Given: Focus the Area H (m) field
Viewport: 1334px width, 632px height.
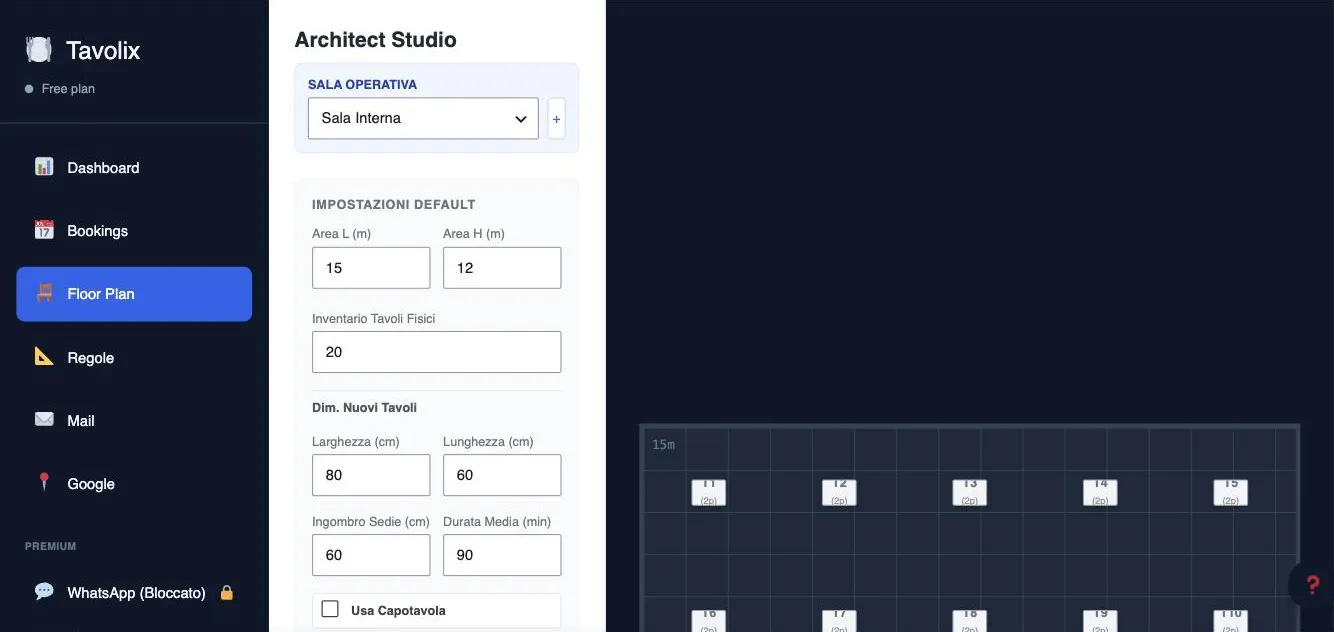Looking at the screenshot, I should (502, 268).
